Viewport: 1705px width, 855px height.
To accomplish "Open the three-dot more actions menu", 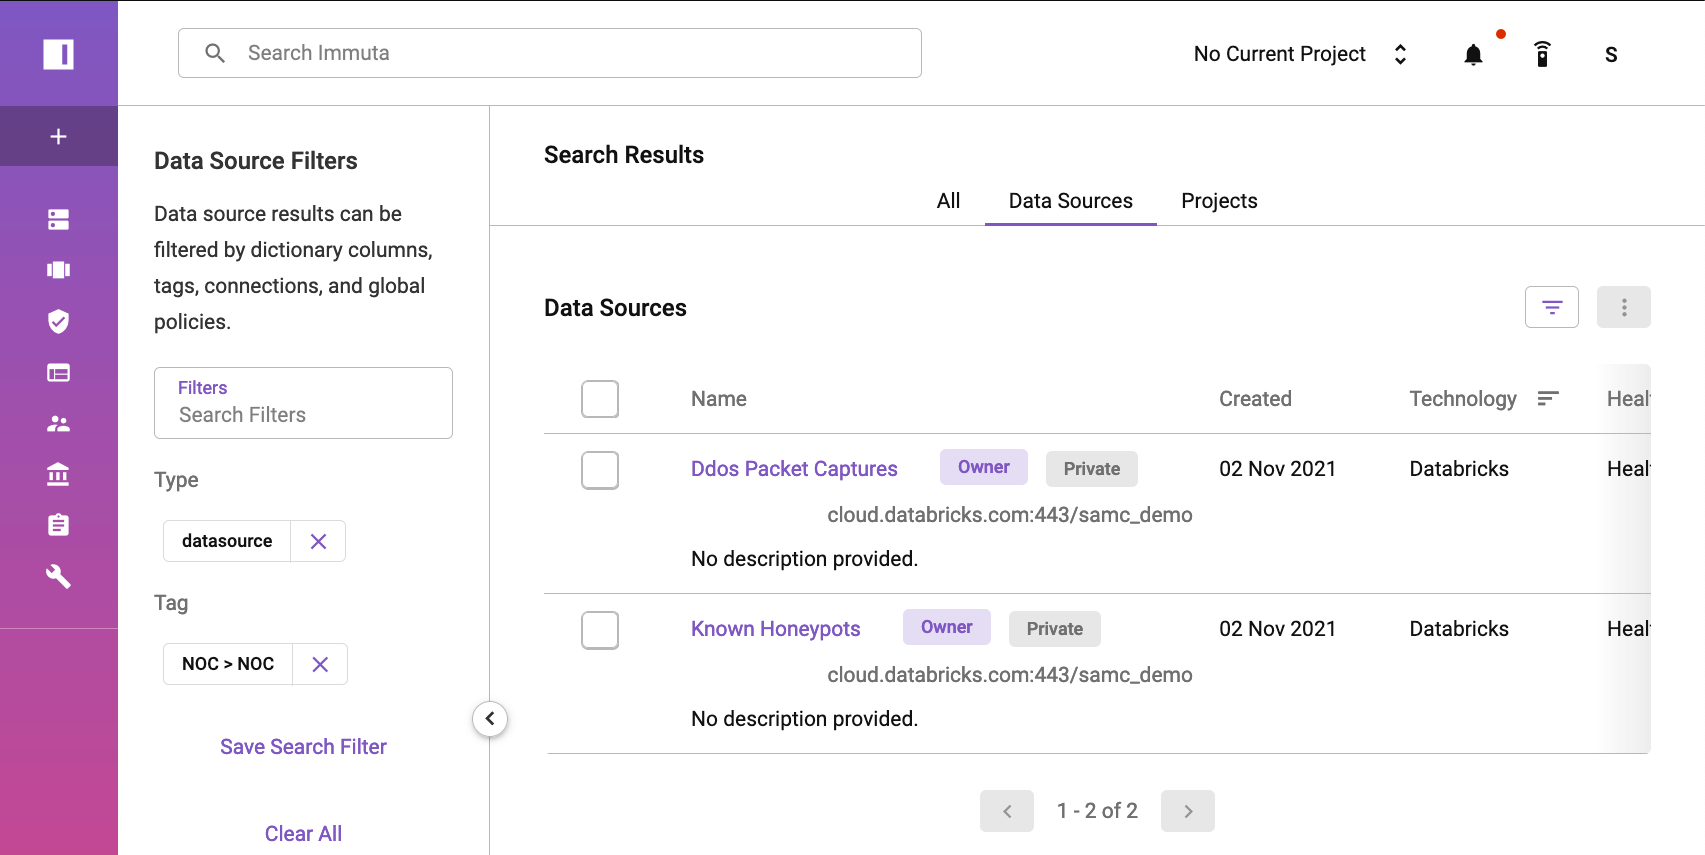I will [1623, 307].
